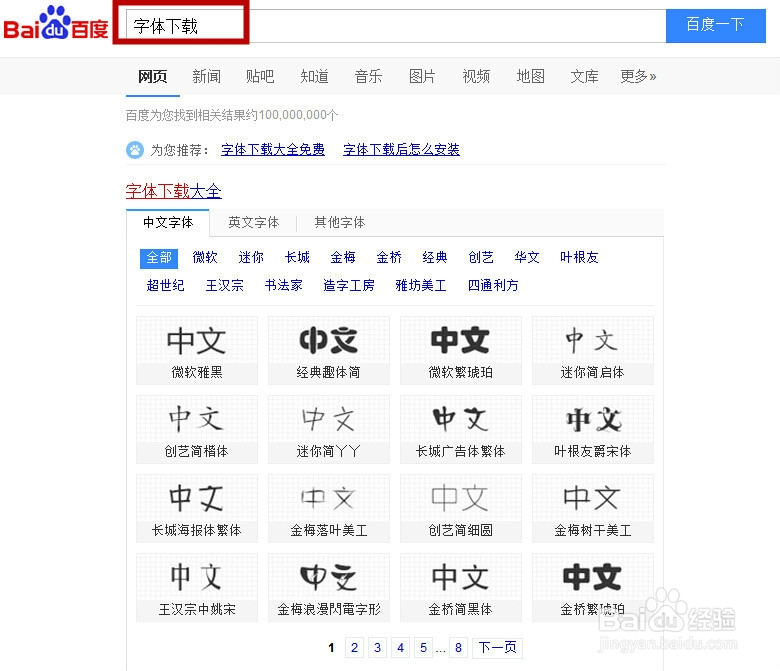Viewport: 780px width, 671px height.
Task: Filter fonts by 金桥
Action: (389, 257)
